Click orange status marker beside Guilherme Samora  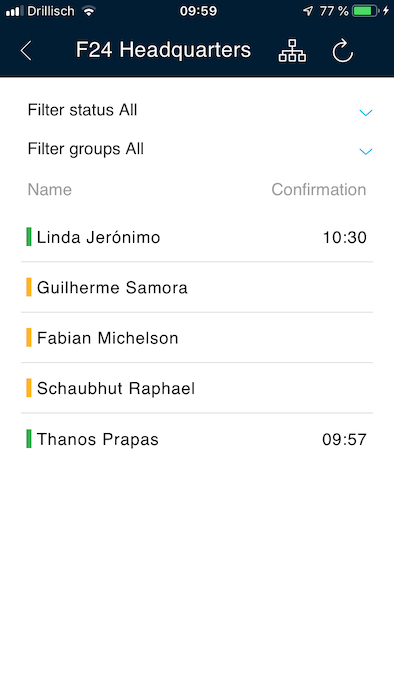coord(29,287)
